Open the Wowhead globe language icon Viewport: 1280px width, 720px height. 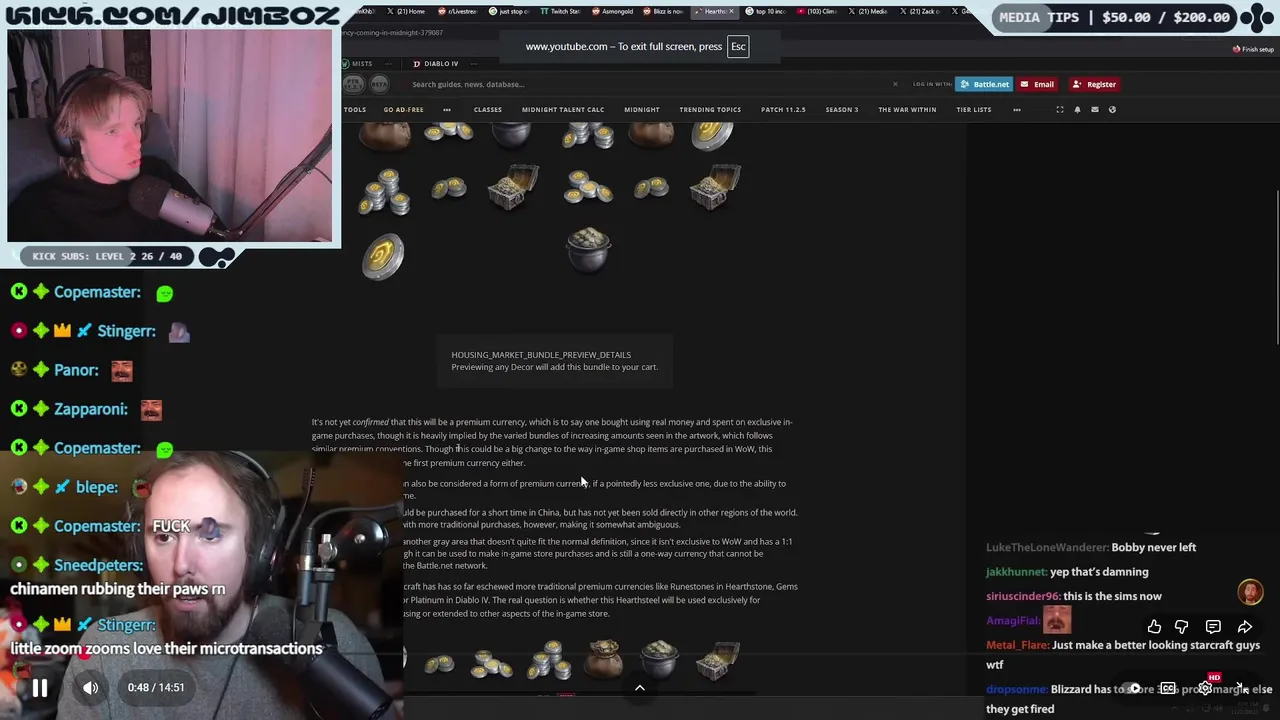pos(1112,110)
